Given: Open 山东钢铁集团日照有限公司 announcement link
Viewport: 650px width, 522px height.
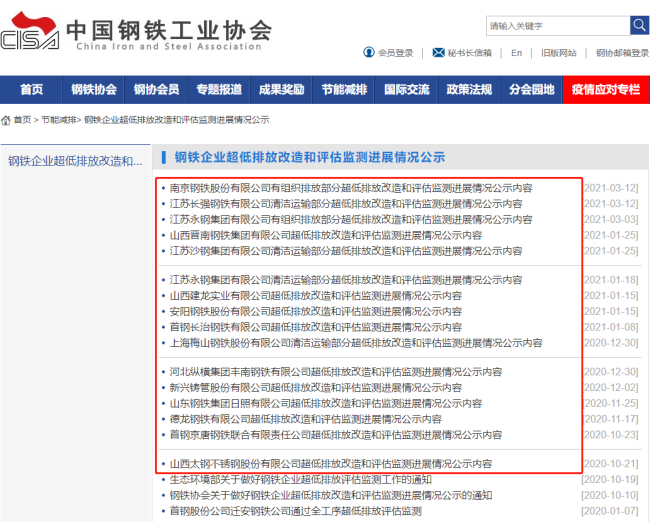Looking at the screenshot, I should pyautogui.click(x=326, y=403).
